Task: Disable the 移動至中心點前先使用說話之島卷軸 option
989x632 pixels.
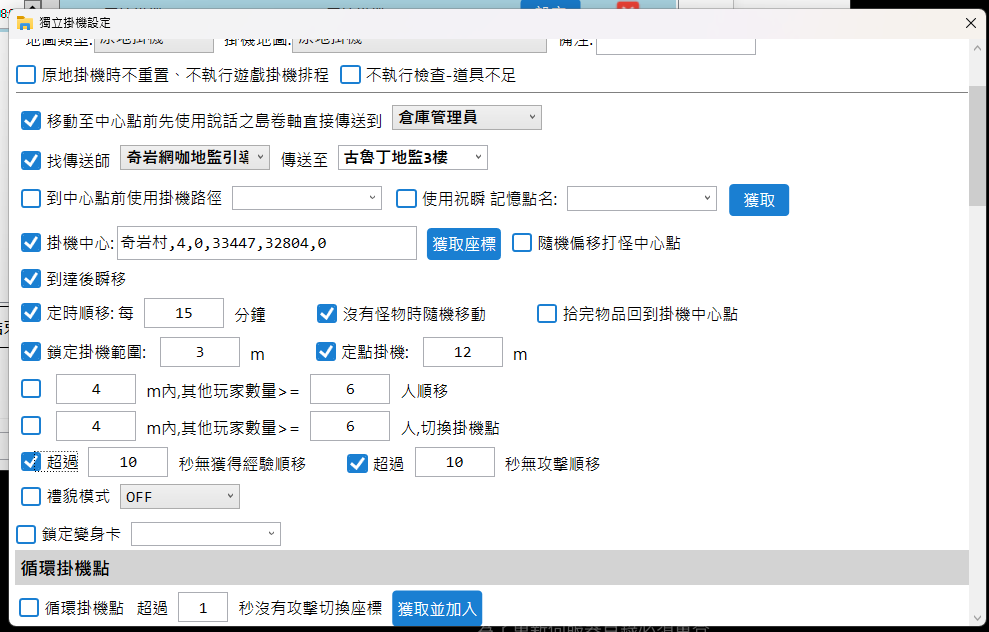Action: 30,121
